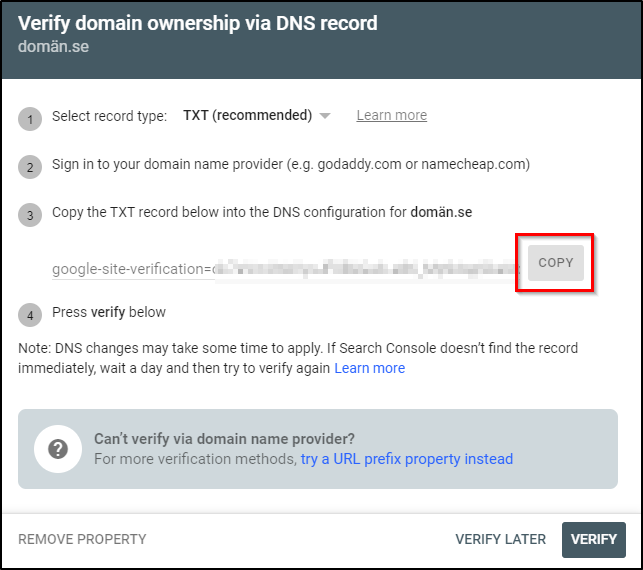Click the step 3 number circle

pyautogui.click(x=30, y=216)
